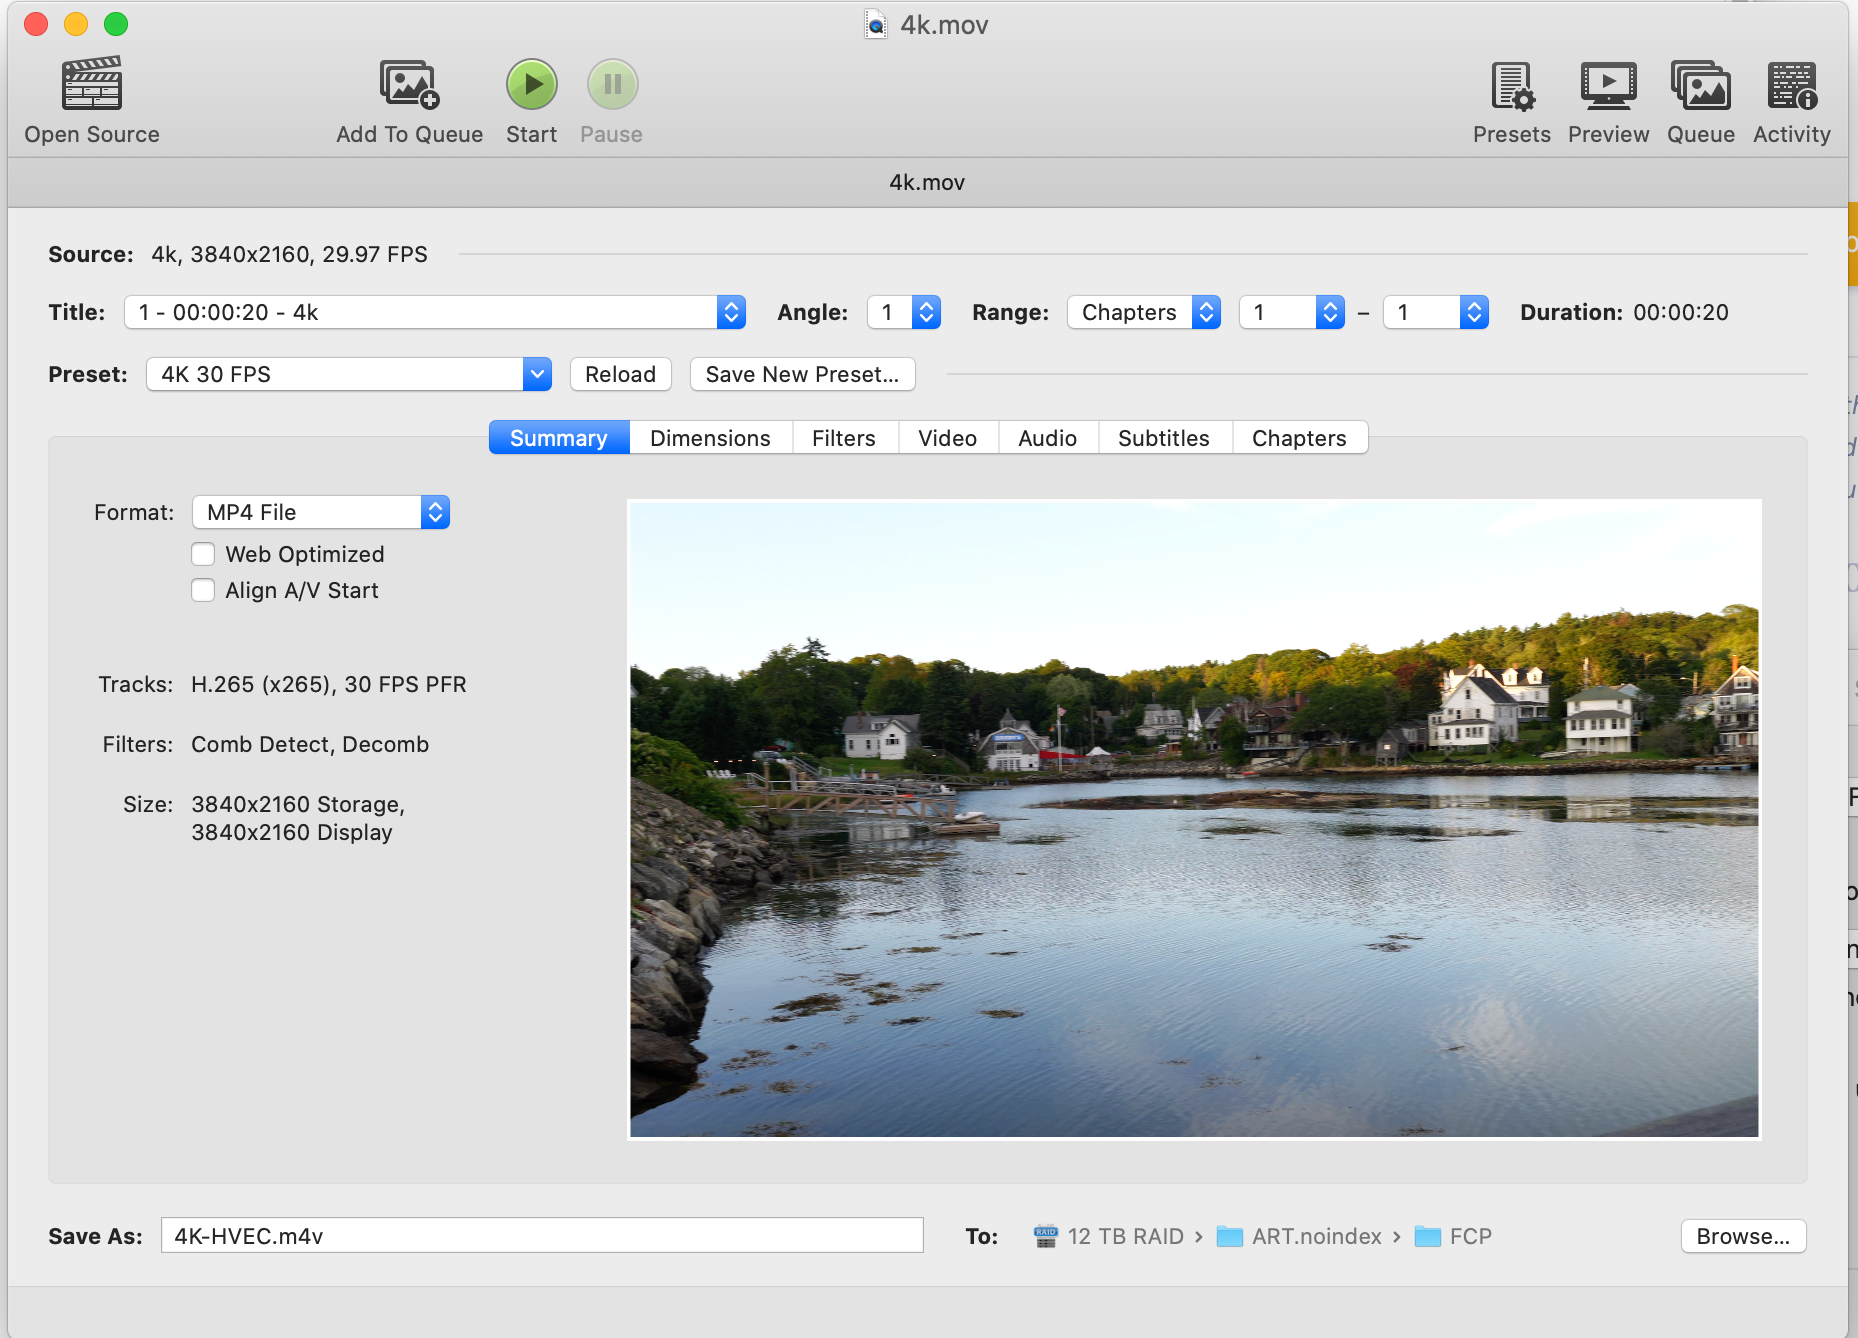Click the 4k.mov title bar file icon
Viewport: 1858px width, 1338px height.
coord(876,25)
